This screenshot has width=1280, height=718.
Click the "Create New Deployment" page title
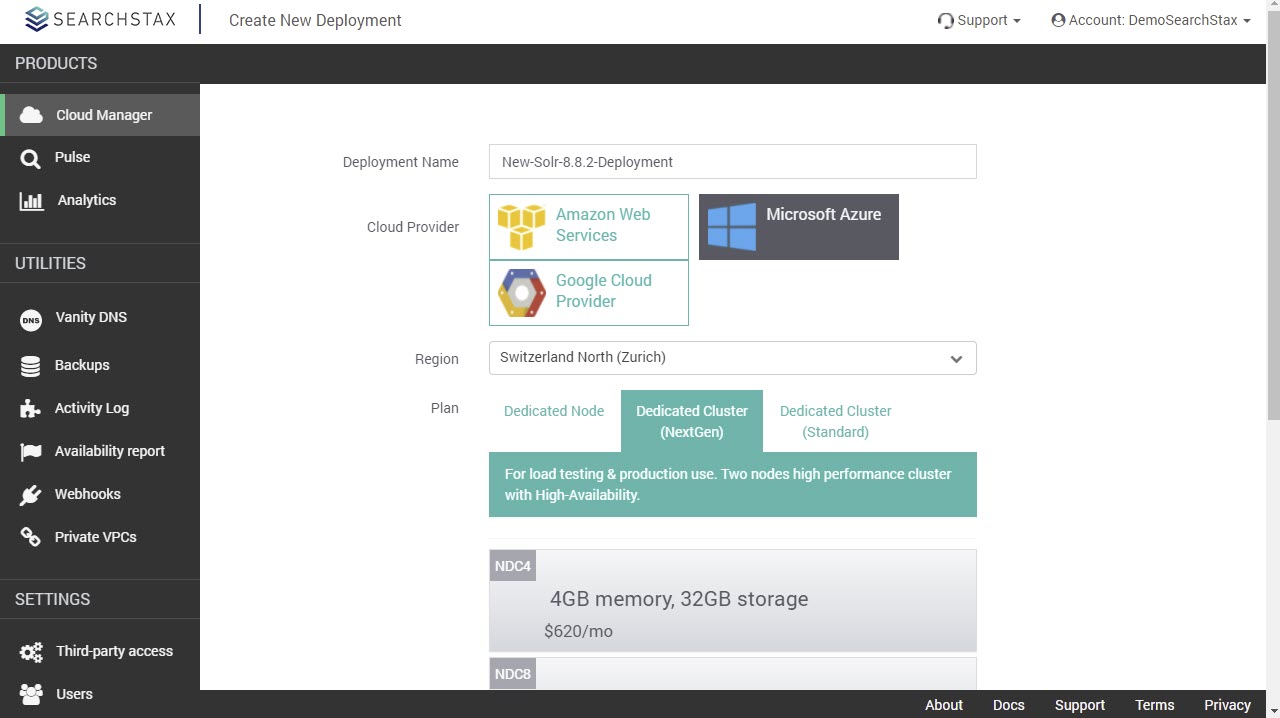tap(315, 20)
